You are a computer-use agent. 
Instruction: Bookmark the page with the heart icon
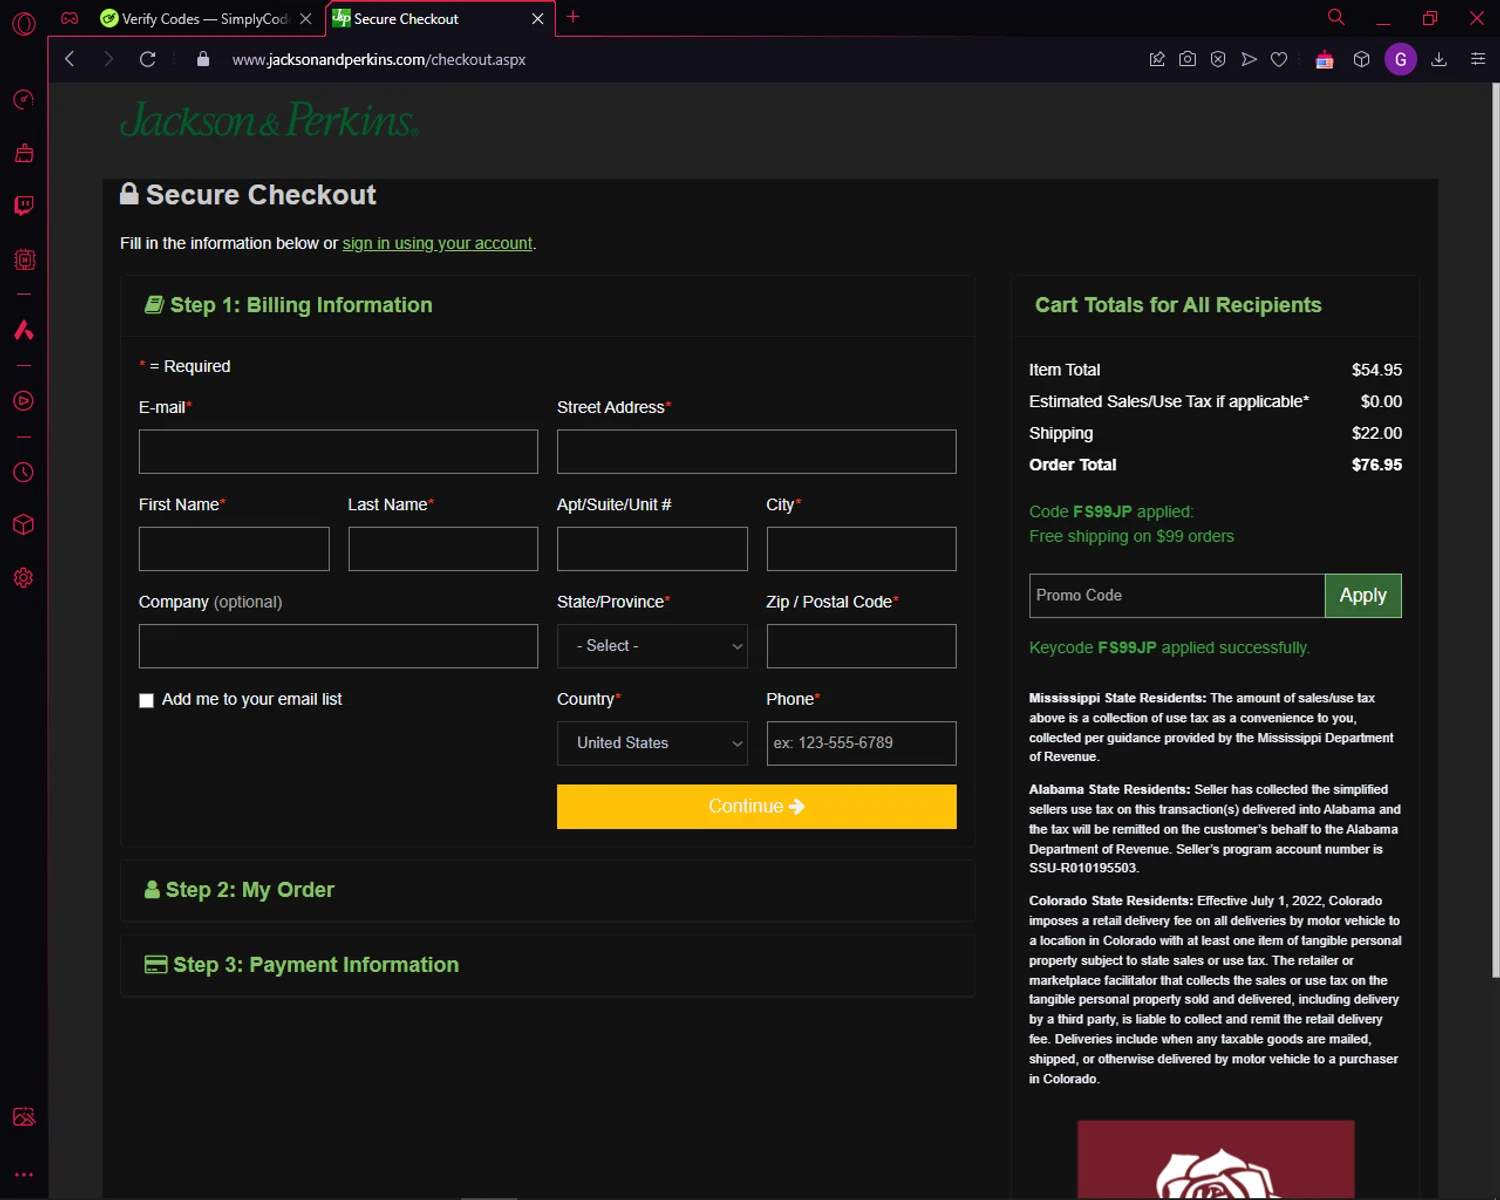pyautogui.click(x=1279, y=59)
